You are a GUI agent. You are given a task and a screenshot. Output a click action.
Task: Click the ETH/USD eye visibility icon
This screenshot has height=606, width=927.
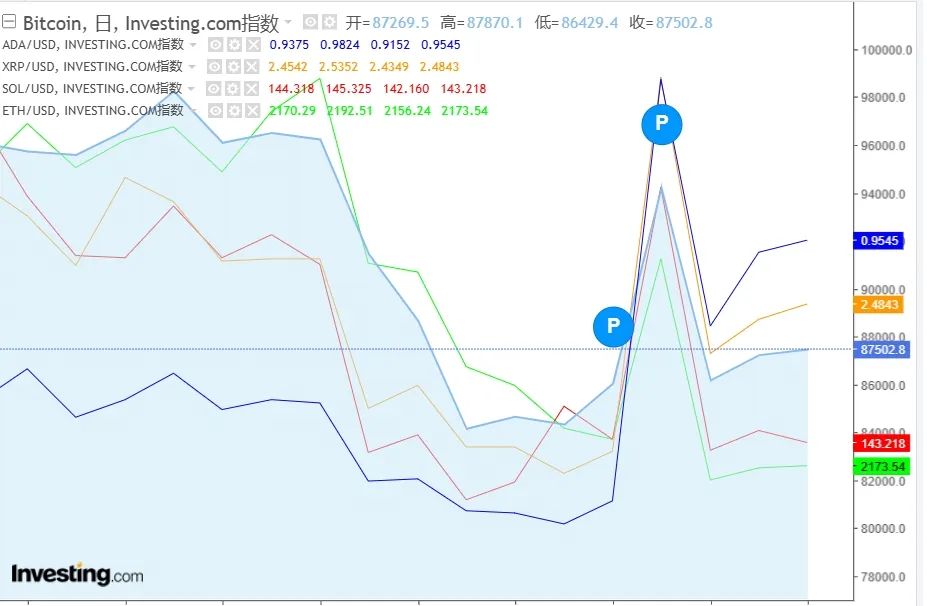click(215, 111)
